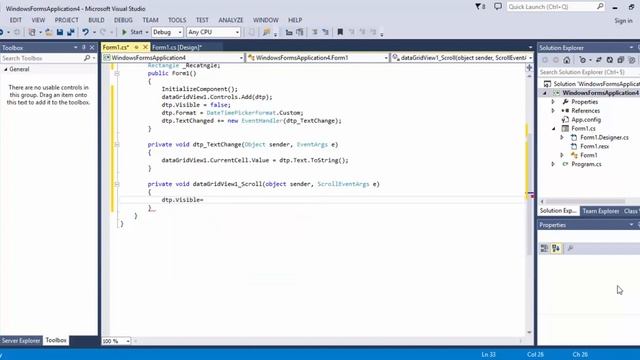Click the Quick Launch input field
The width and height of the screenshot is (640, 360).
551,7
